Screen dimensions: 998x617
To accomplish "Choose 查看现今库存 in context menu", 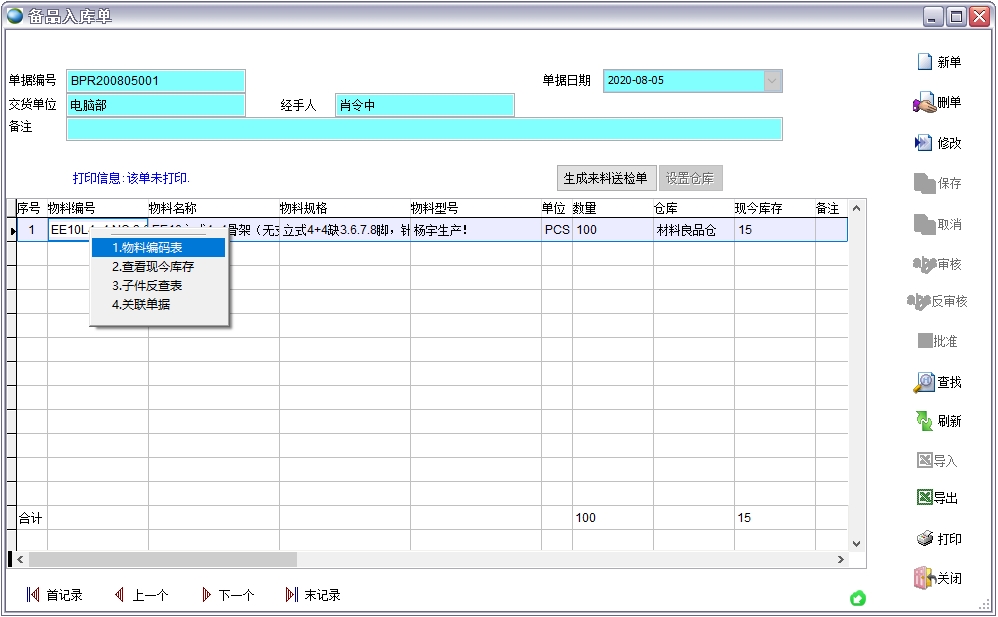I will click(x=153, y=267).
